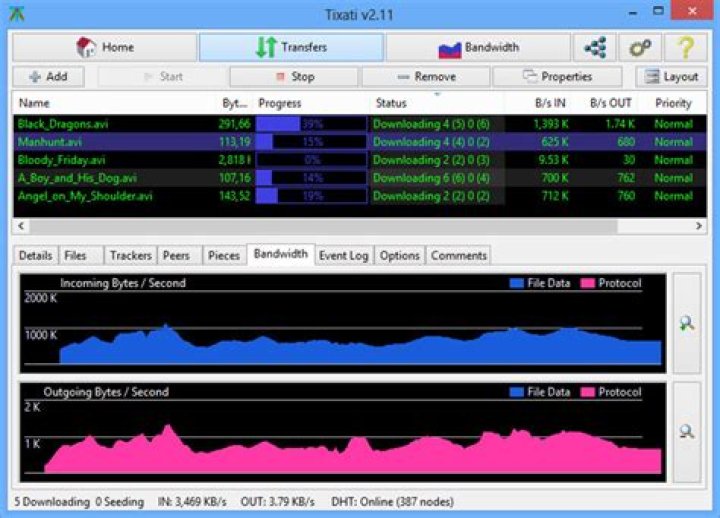Add a new transfer
Image resolution: width=720 pixels, height=518 pixels.
click(x=49, y=77)
